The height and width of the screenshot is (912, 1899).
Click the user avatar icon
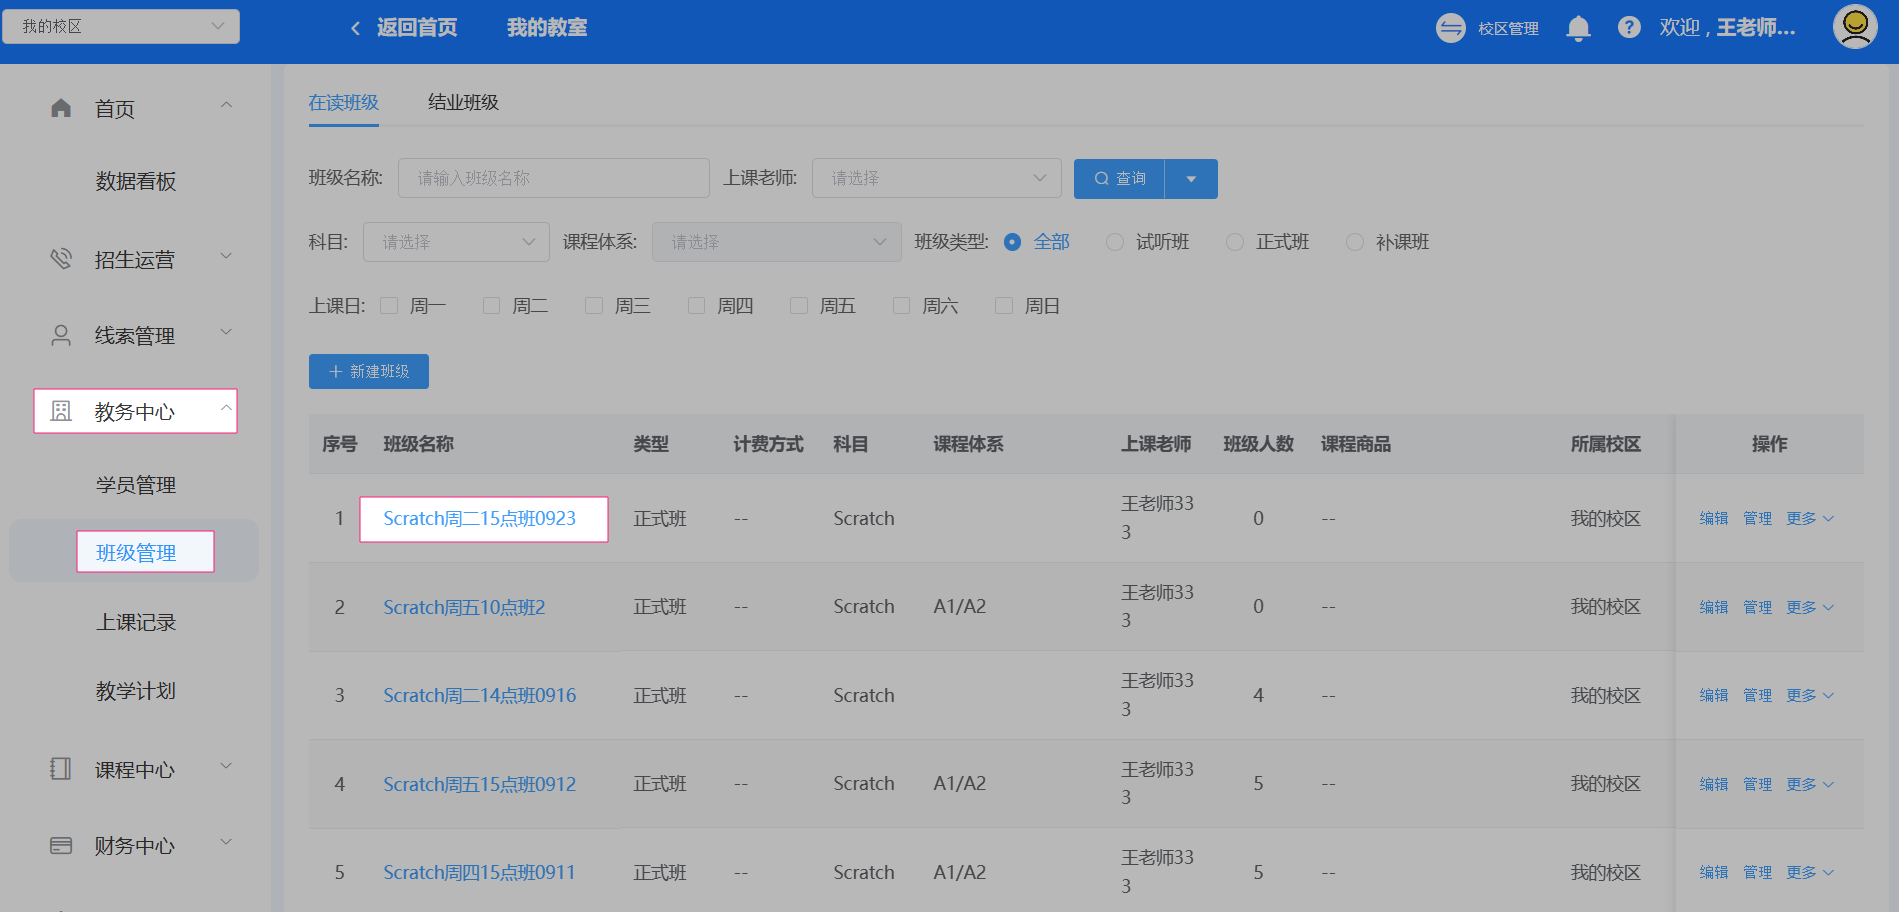1854,27
